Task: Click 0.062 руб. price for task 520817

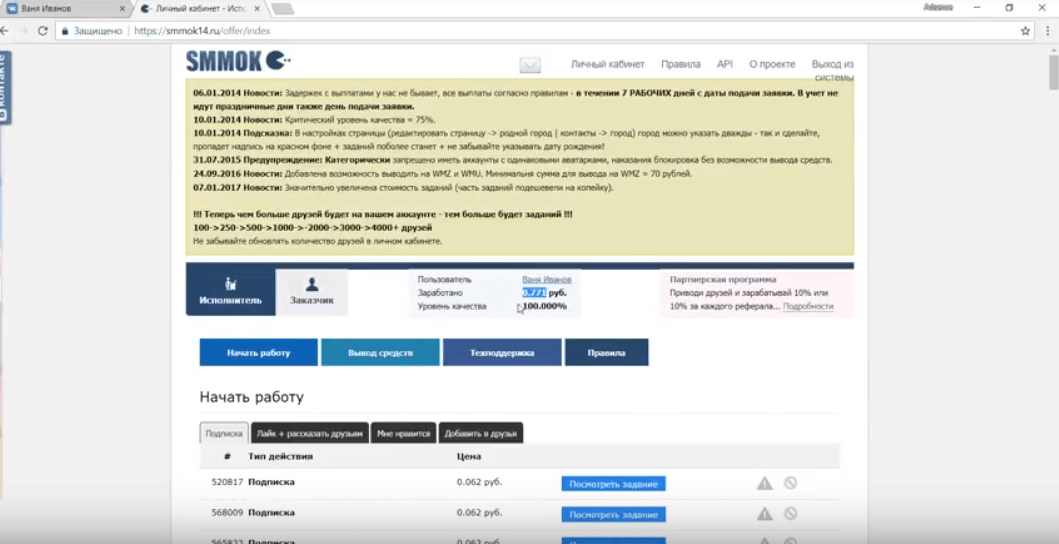Action: pos(479,483)
